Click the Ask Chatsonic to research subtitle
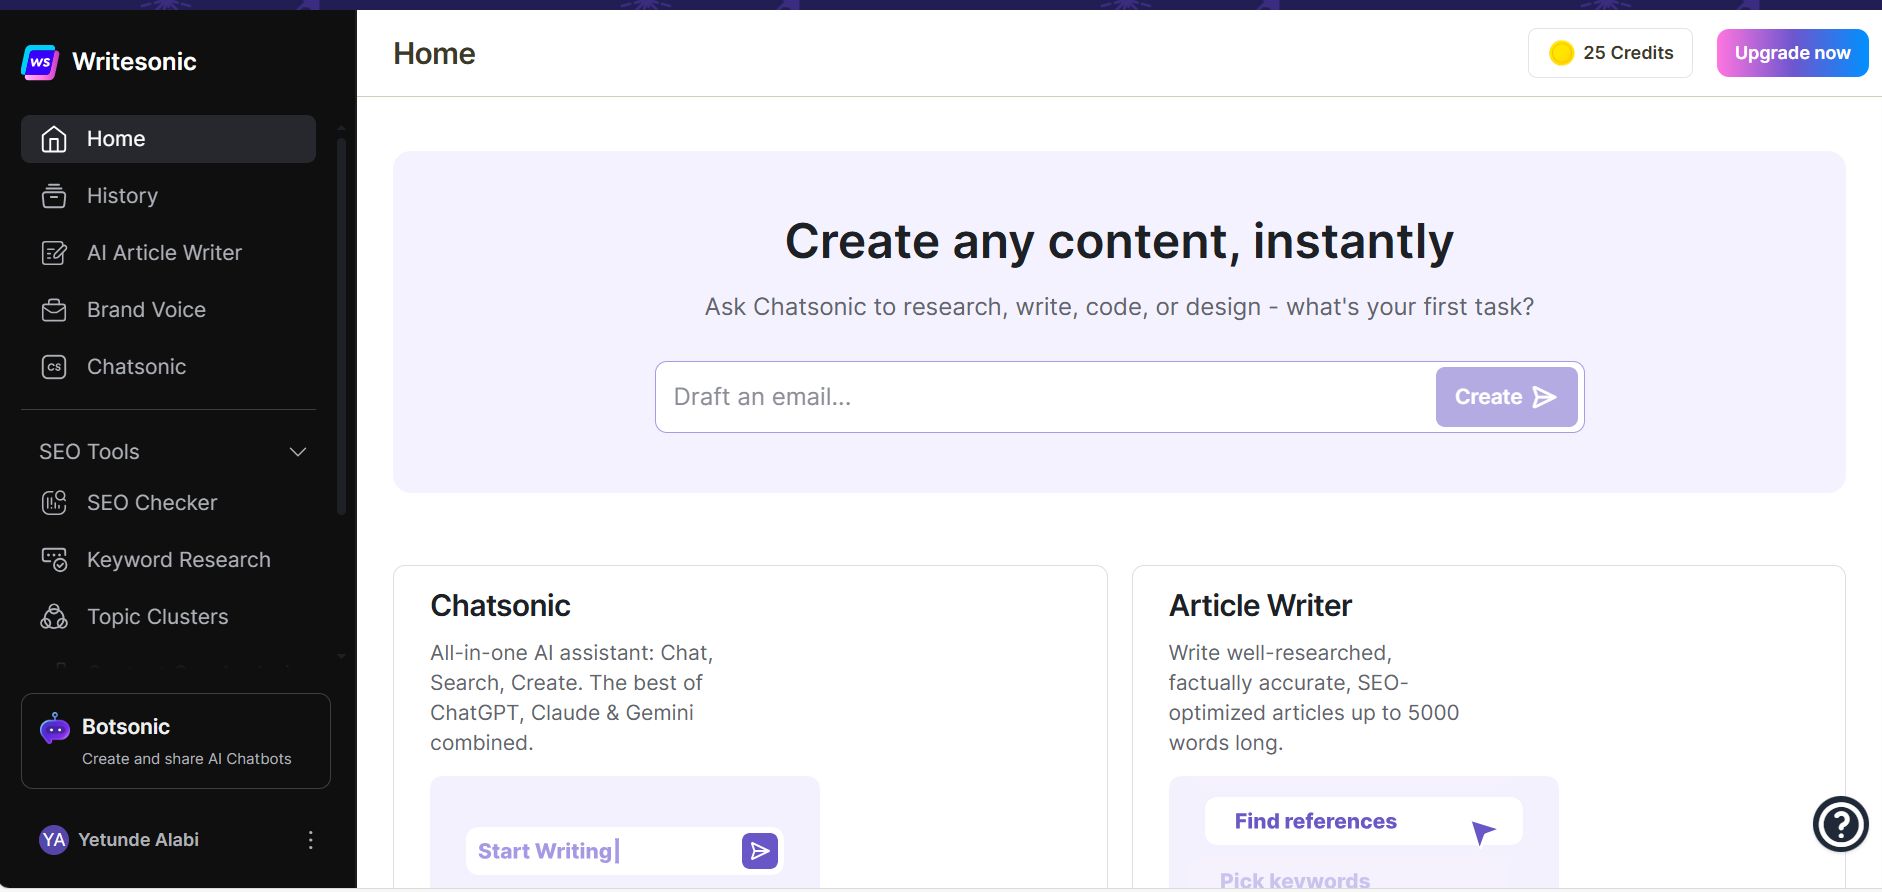Screen dimensions: 1882x892 (1119, 307)
